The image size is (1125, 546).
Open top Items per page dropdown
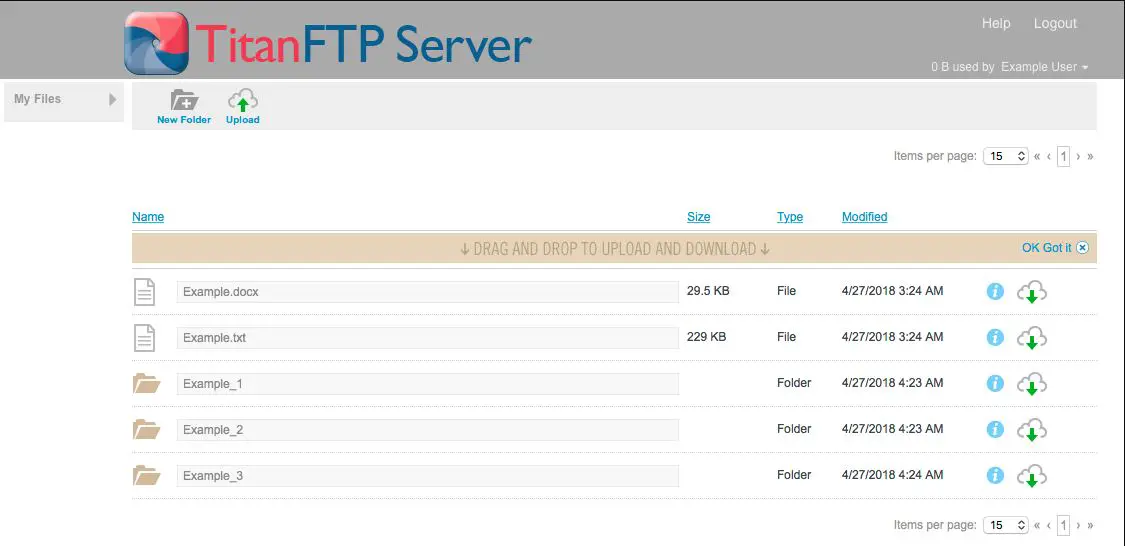click(x=1006, y=156)
